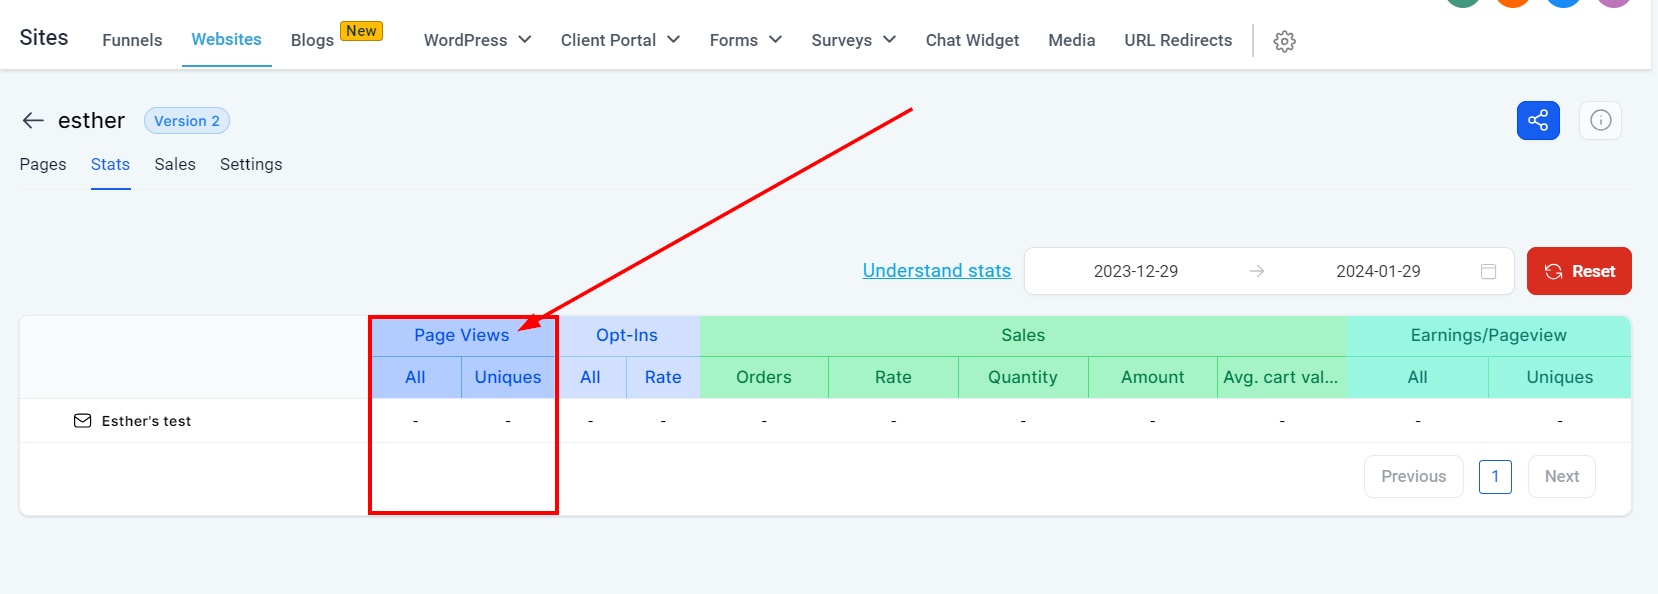Open the info circle icon
The height and width of the screenshot is (594, 1658).
click(1600, 121)
